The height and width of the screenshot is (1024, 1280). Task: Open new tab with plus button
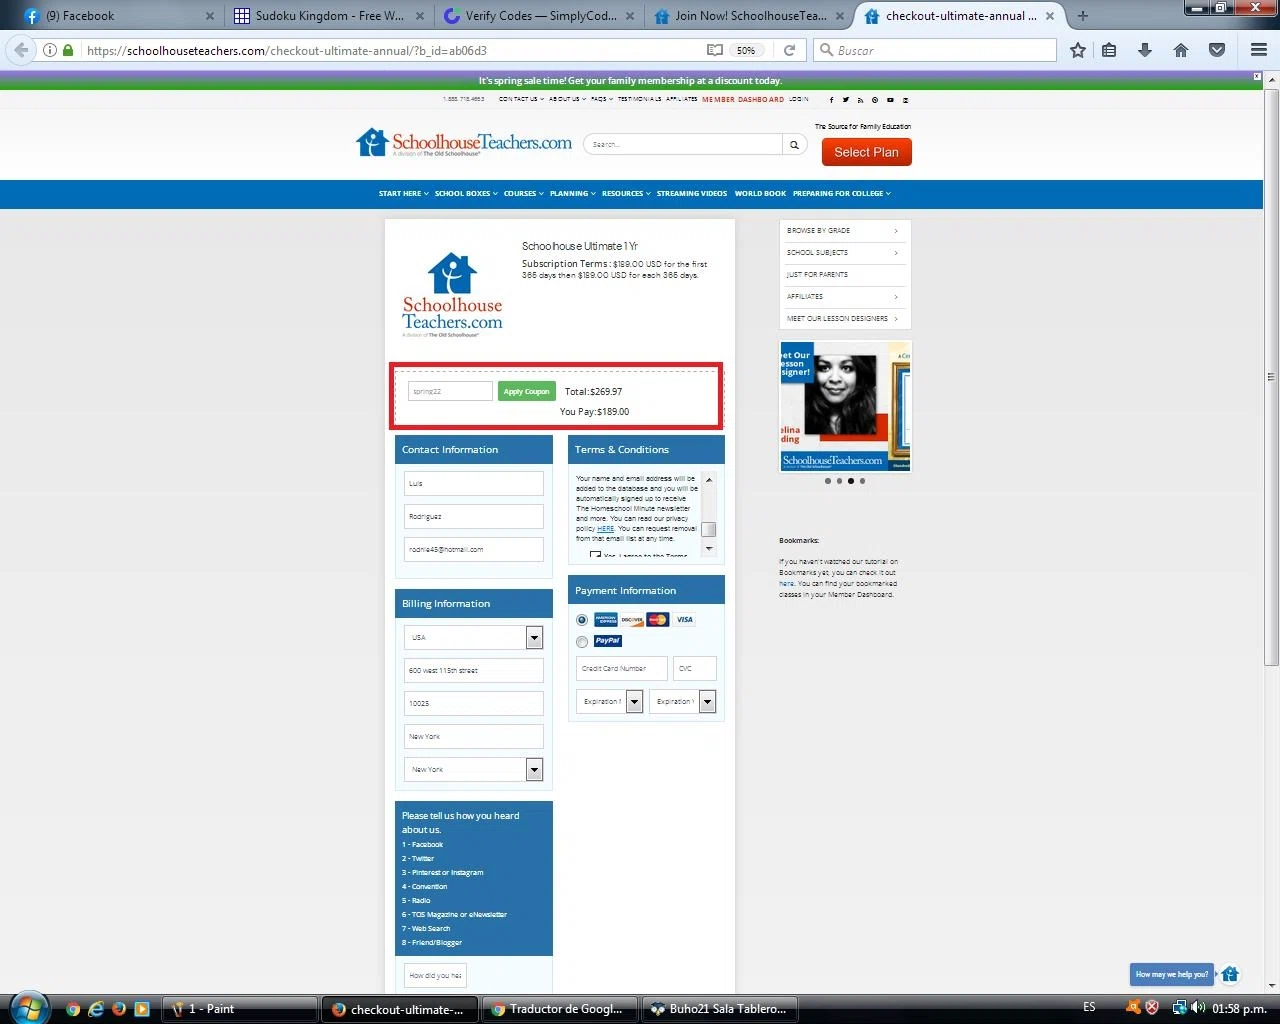(1082, 16)
